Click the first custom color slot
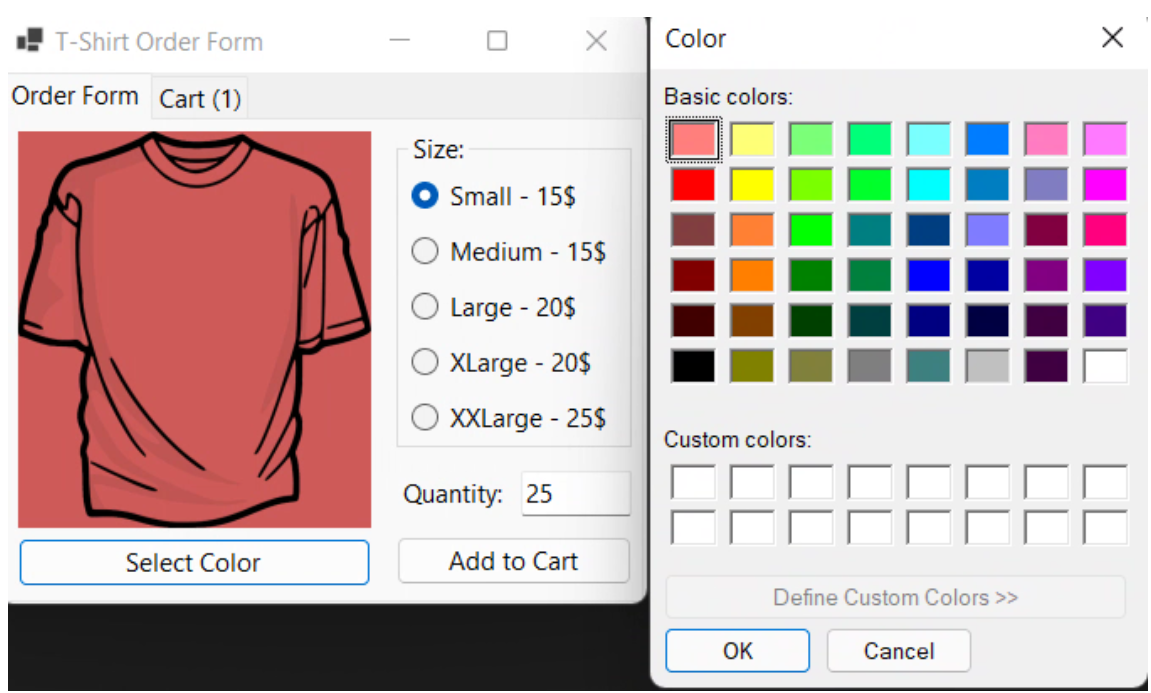Screen dimensions: 1151x693 [x=692, y=481]
